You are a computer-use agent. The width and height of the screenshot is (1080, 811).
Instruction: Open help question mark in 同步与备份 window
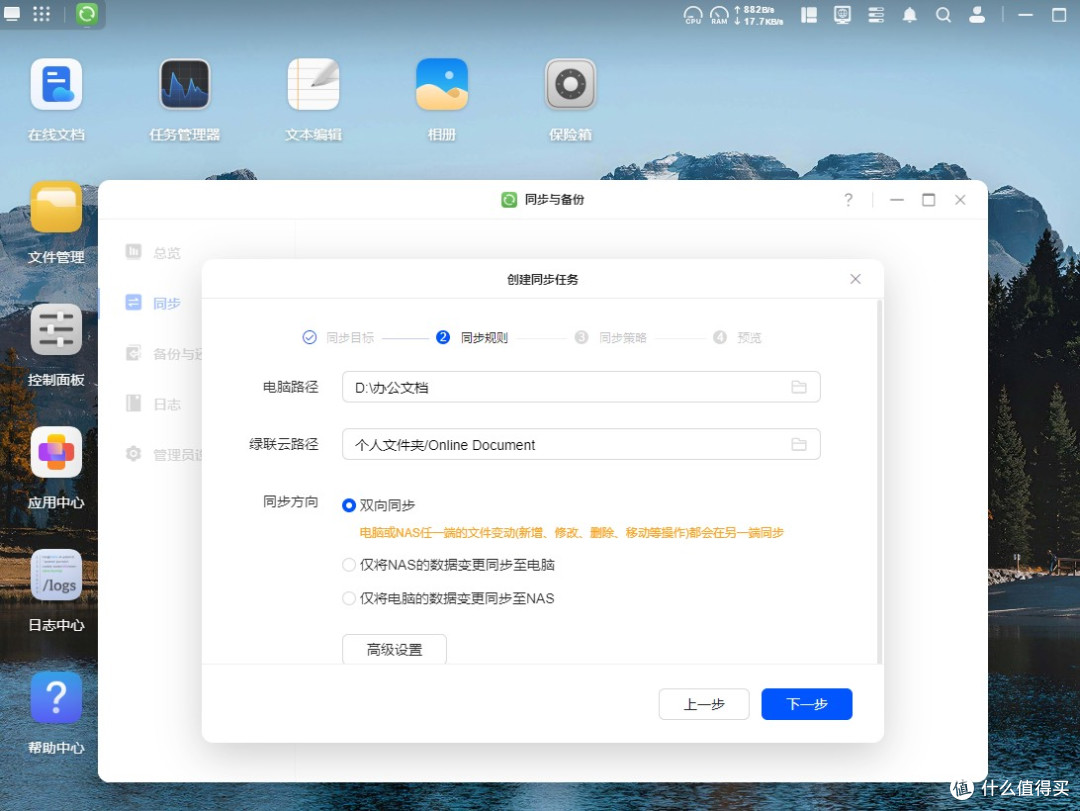[x=849, y=200]
